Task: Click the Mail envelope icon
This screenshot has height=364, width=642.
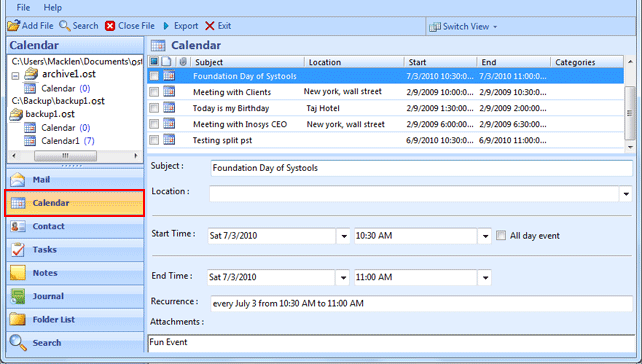Action: [18, 180]
